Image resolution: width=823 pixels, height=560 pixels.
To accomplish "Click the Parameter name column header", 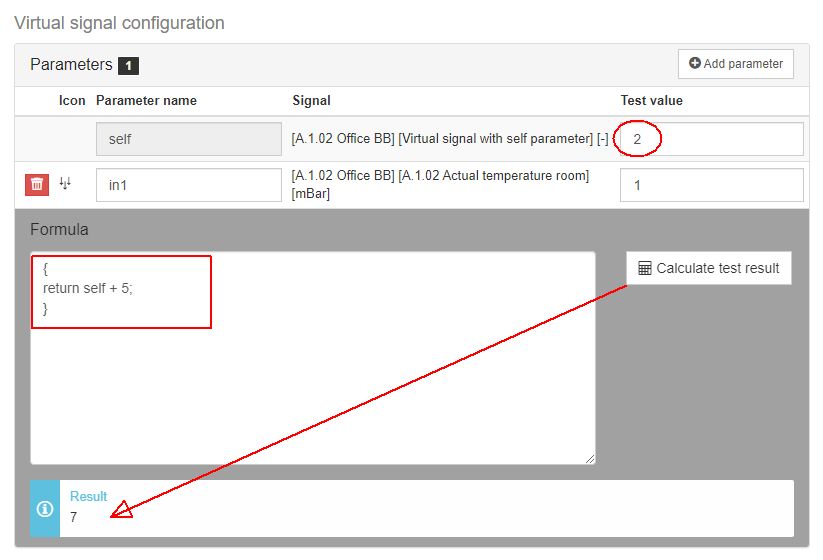I will [x=146, y=101].
